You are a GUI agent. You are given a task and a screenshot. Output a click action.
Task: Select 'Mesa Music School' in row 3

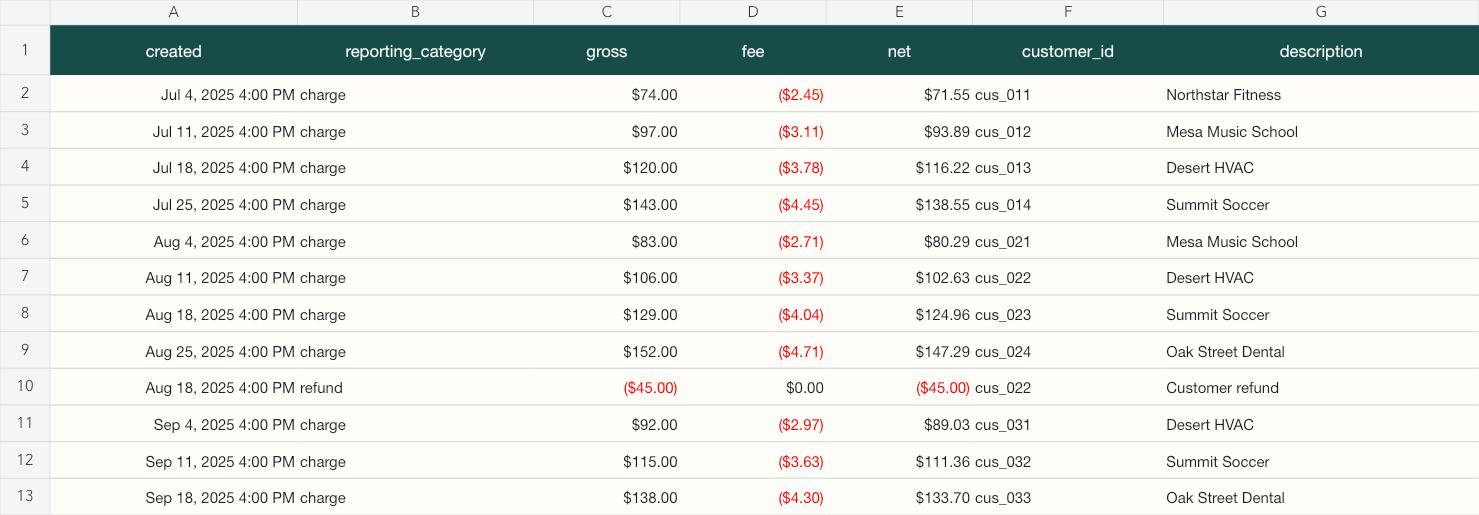1321,131
